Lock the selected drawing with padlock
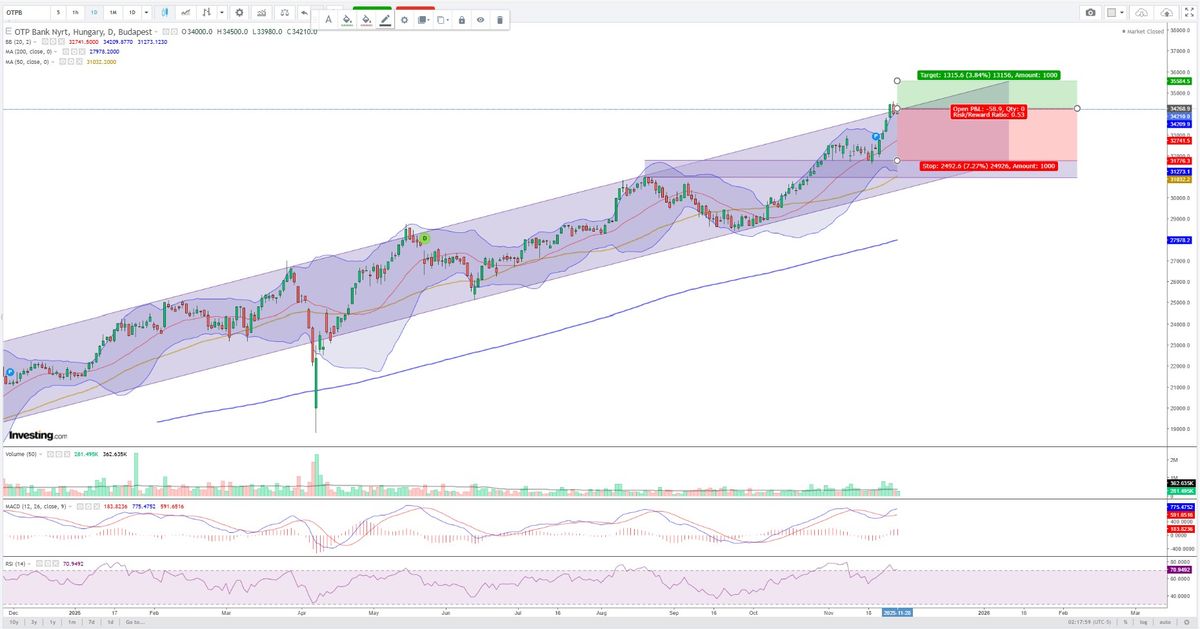Viewport: 1200px width, 629px height. (461, 20)
